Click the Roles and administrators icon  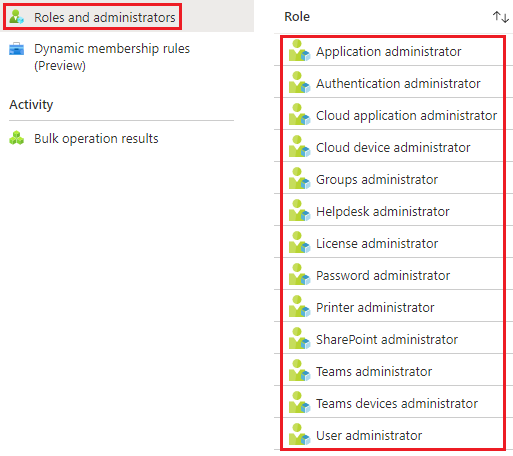click(x=16, y=17)
